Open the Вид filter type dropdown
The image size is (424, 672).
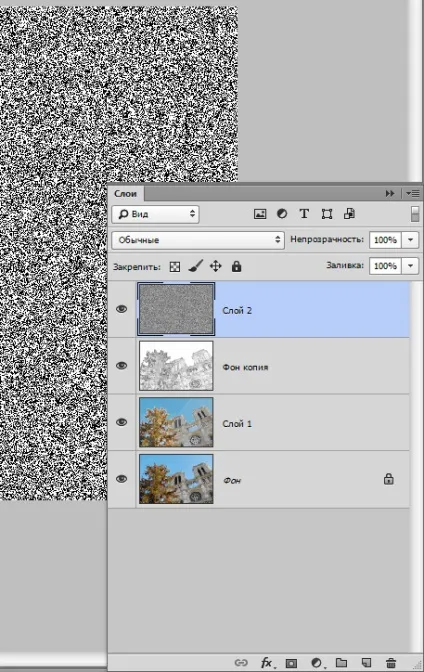[x=156, y=214]
